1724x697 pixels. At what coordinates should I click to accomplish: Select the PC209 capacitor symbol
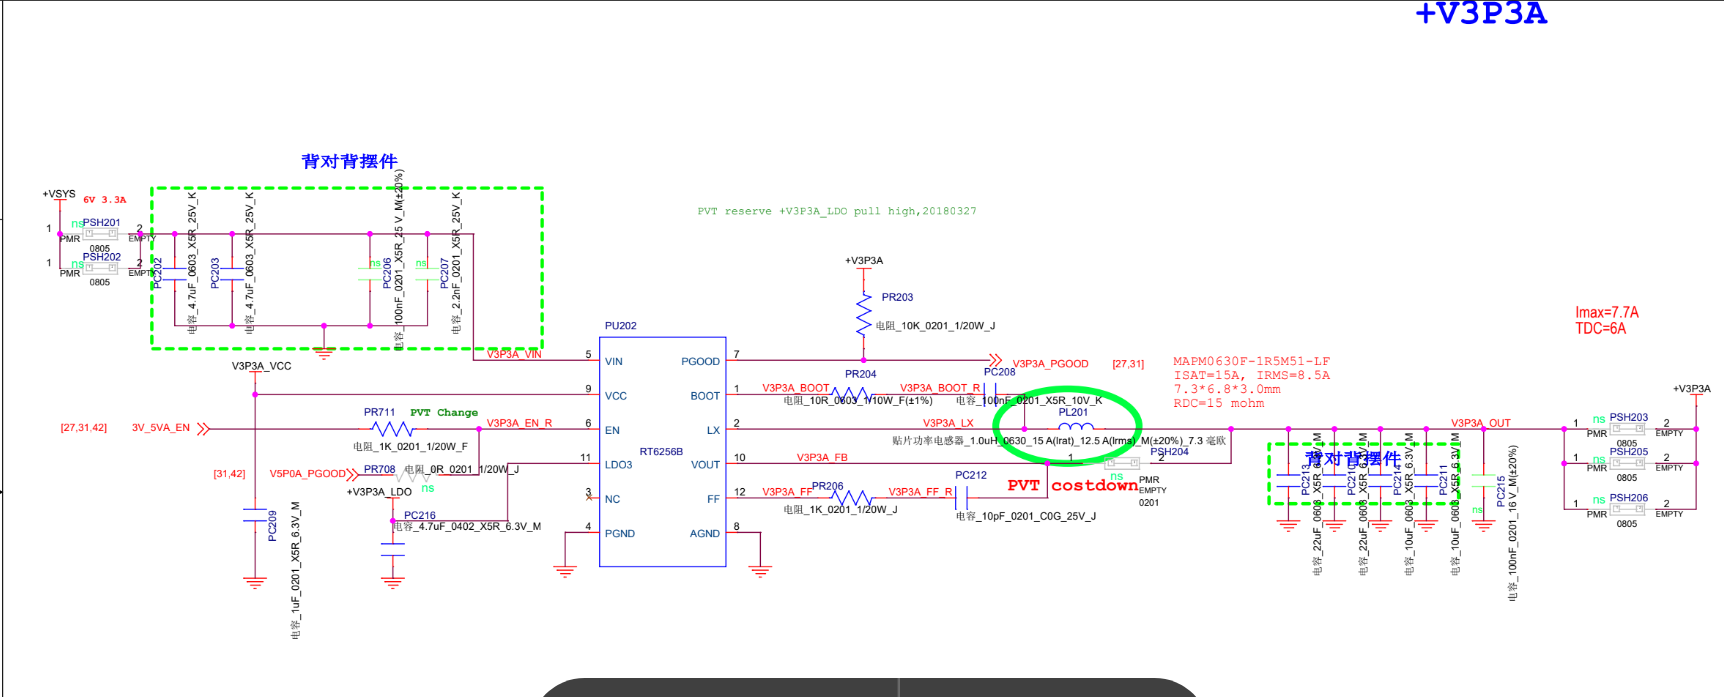pyautogui.click(x=255, y=515)
